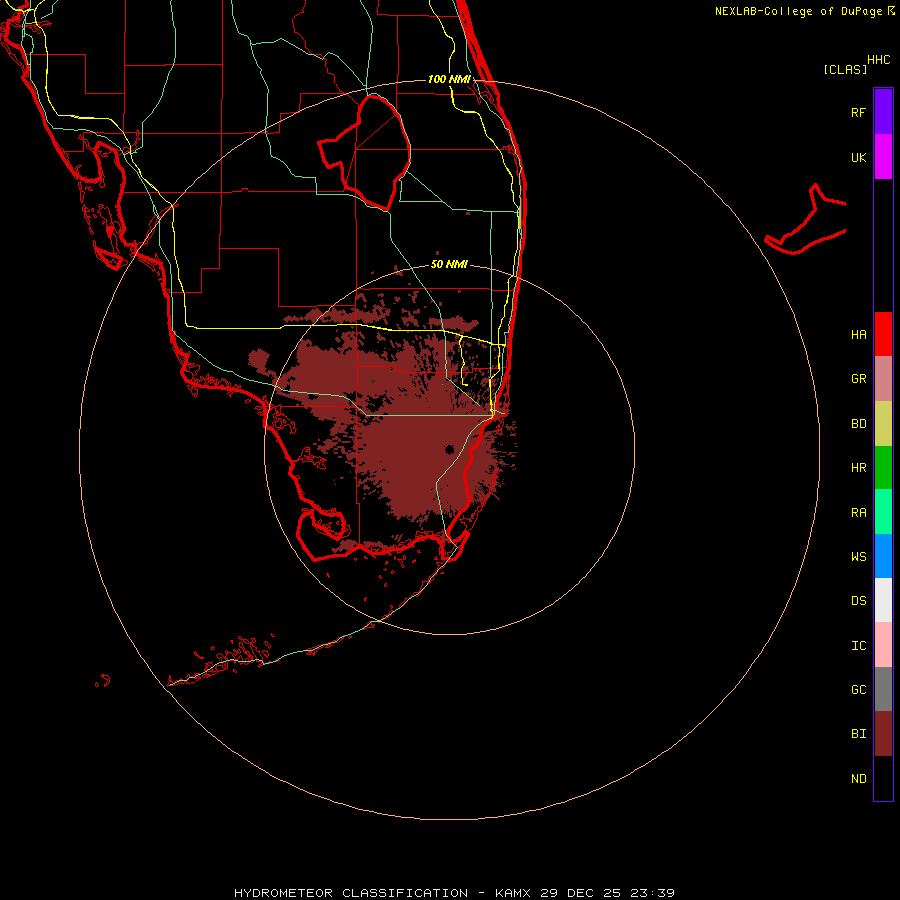Click the IC legend label

(x=858, y=646)
